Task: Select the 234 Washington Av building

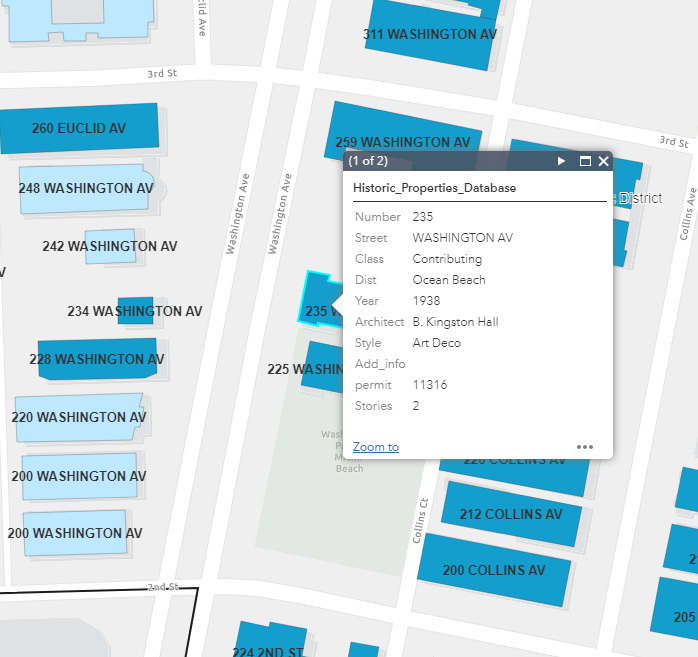Action: point(135,311)
